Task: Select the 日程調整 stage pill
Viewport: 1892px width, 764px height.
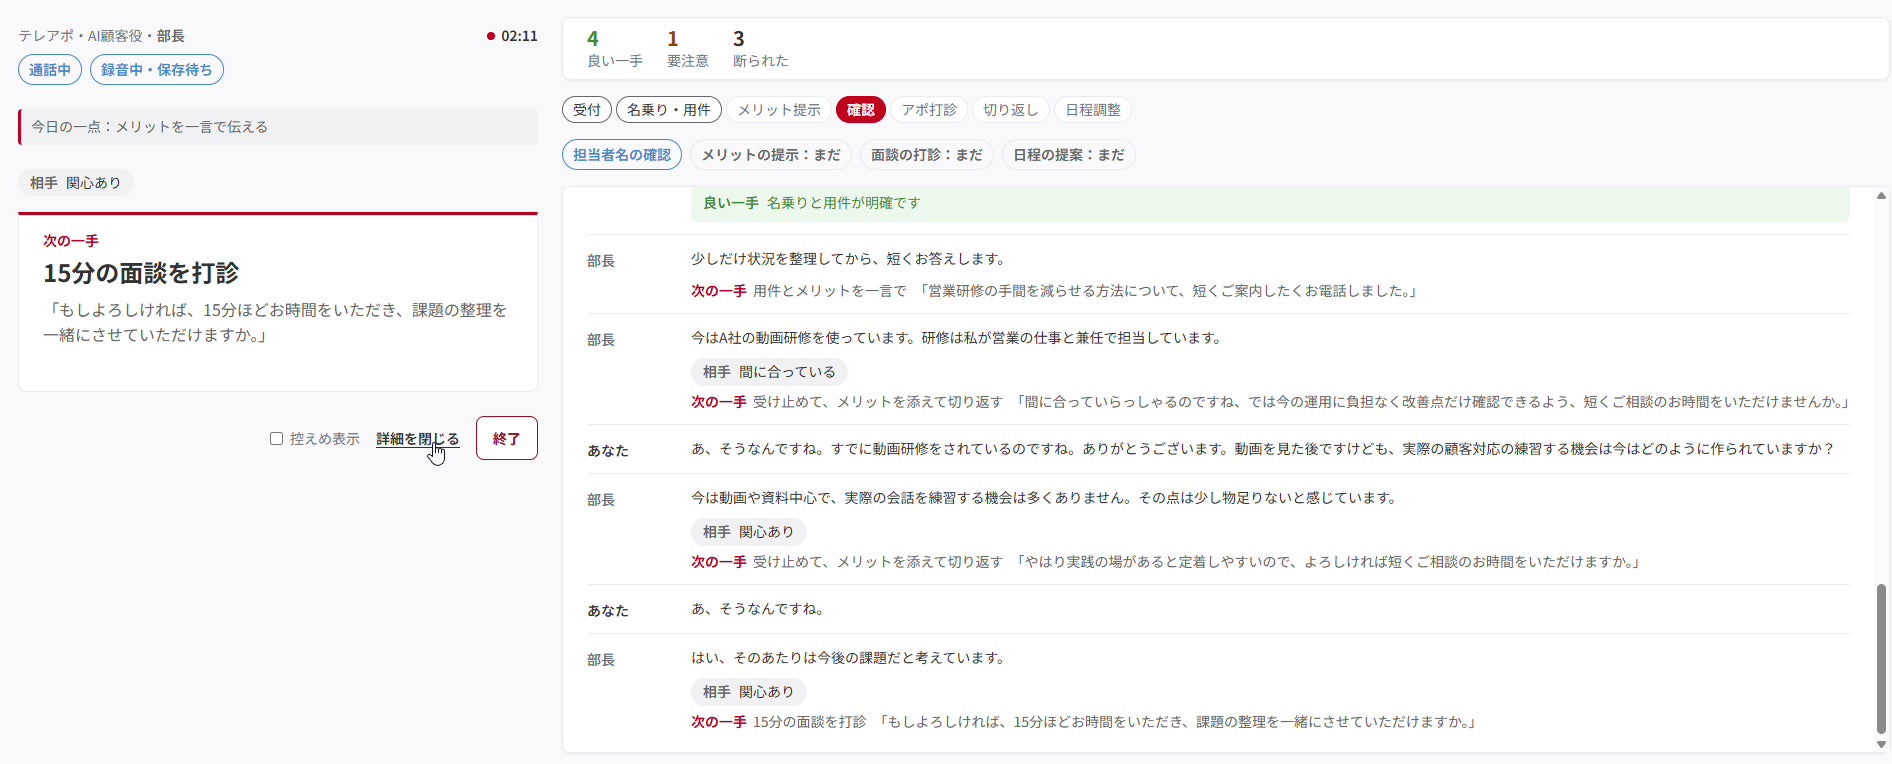Action: pyautogui.click(x=1092, y=110)
